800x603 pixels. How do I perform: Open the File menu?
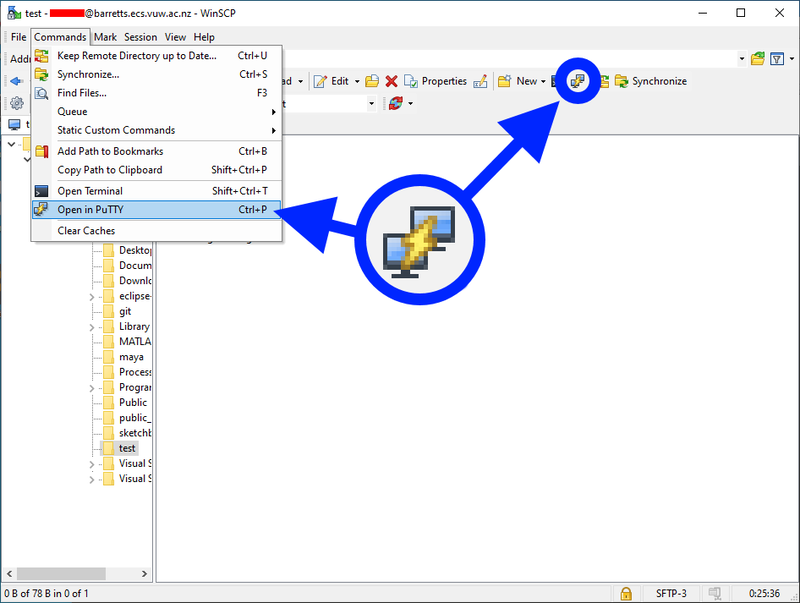18,37
